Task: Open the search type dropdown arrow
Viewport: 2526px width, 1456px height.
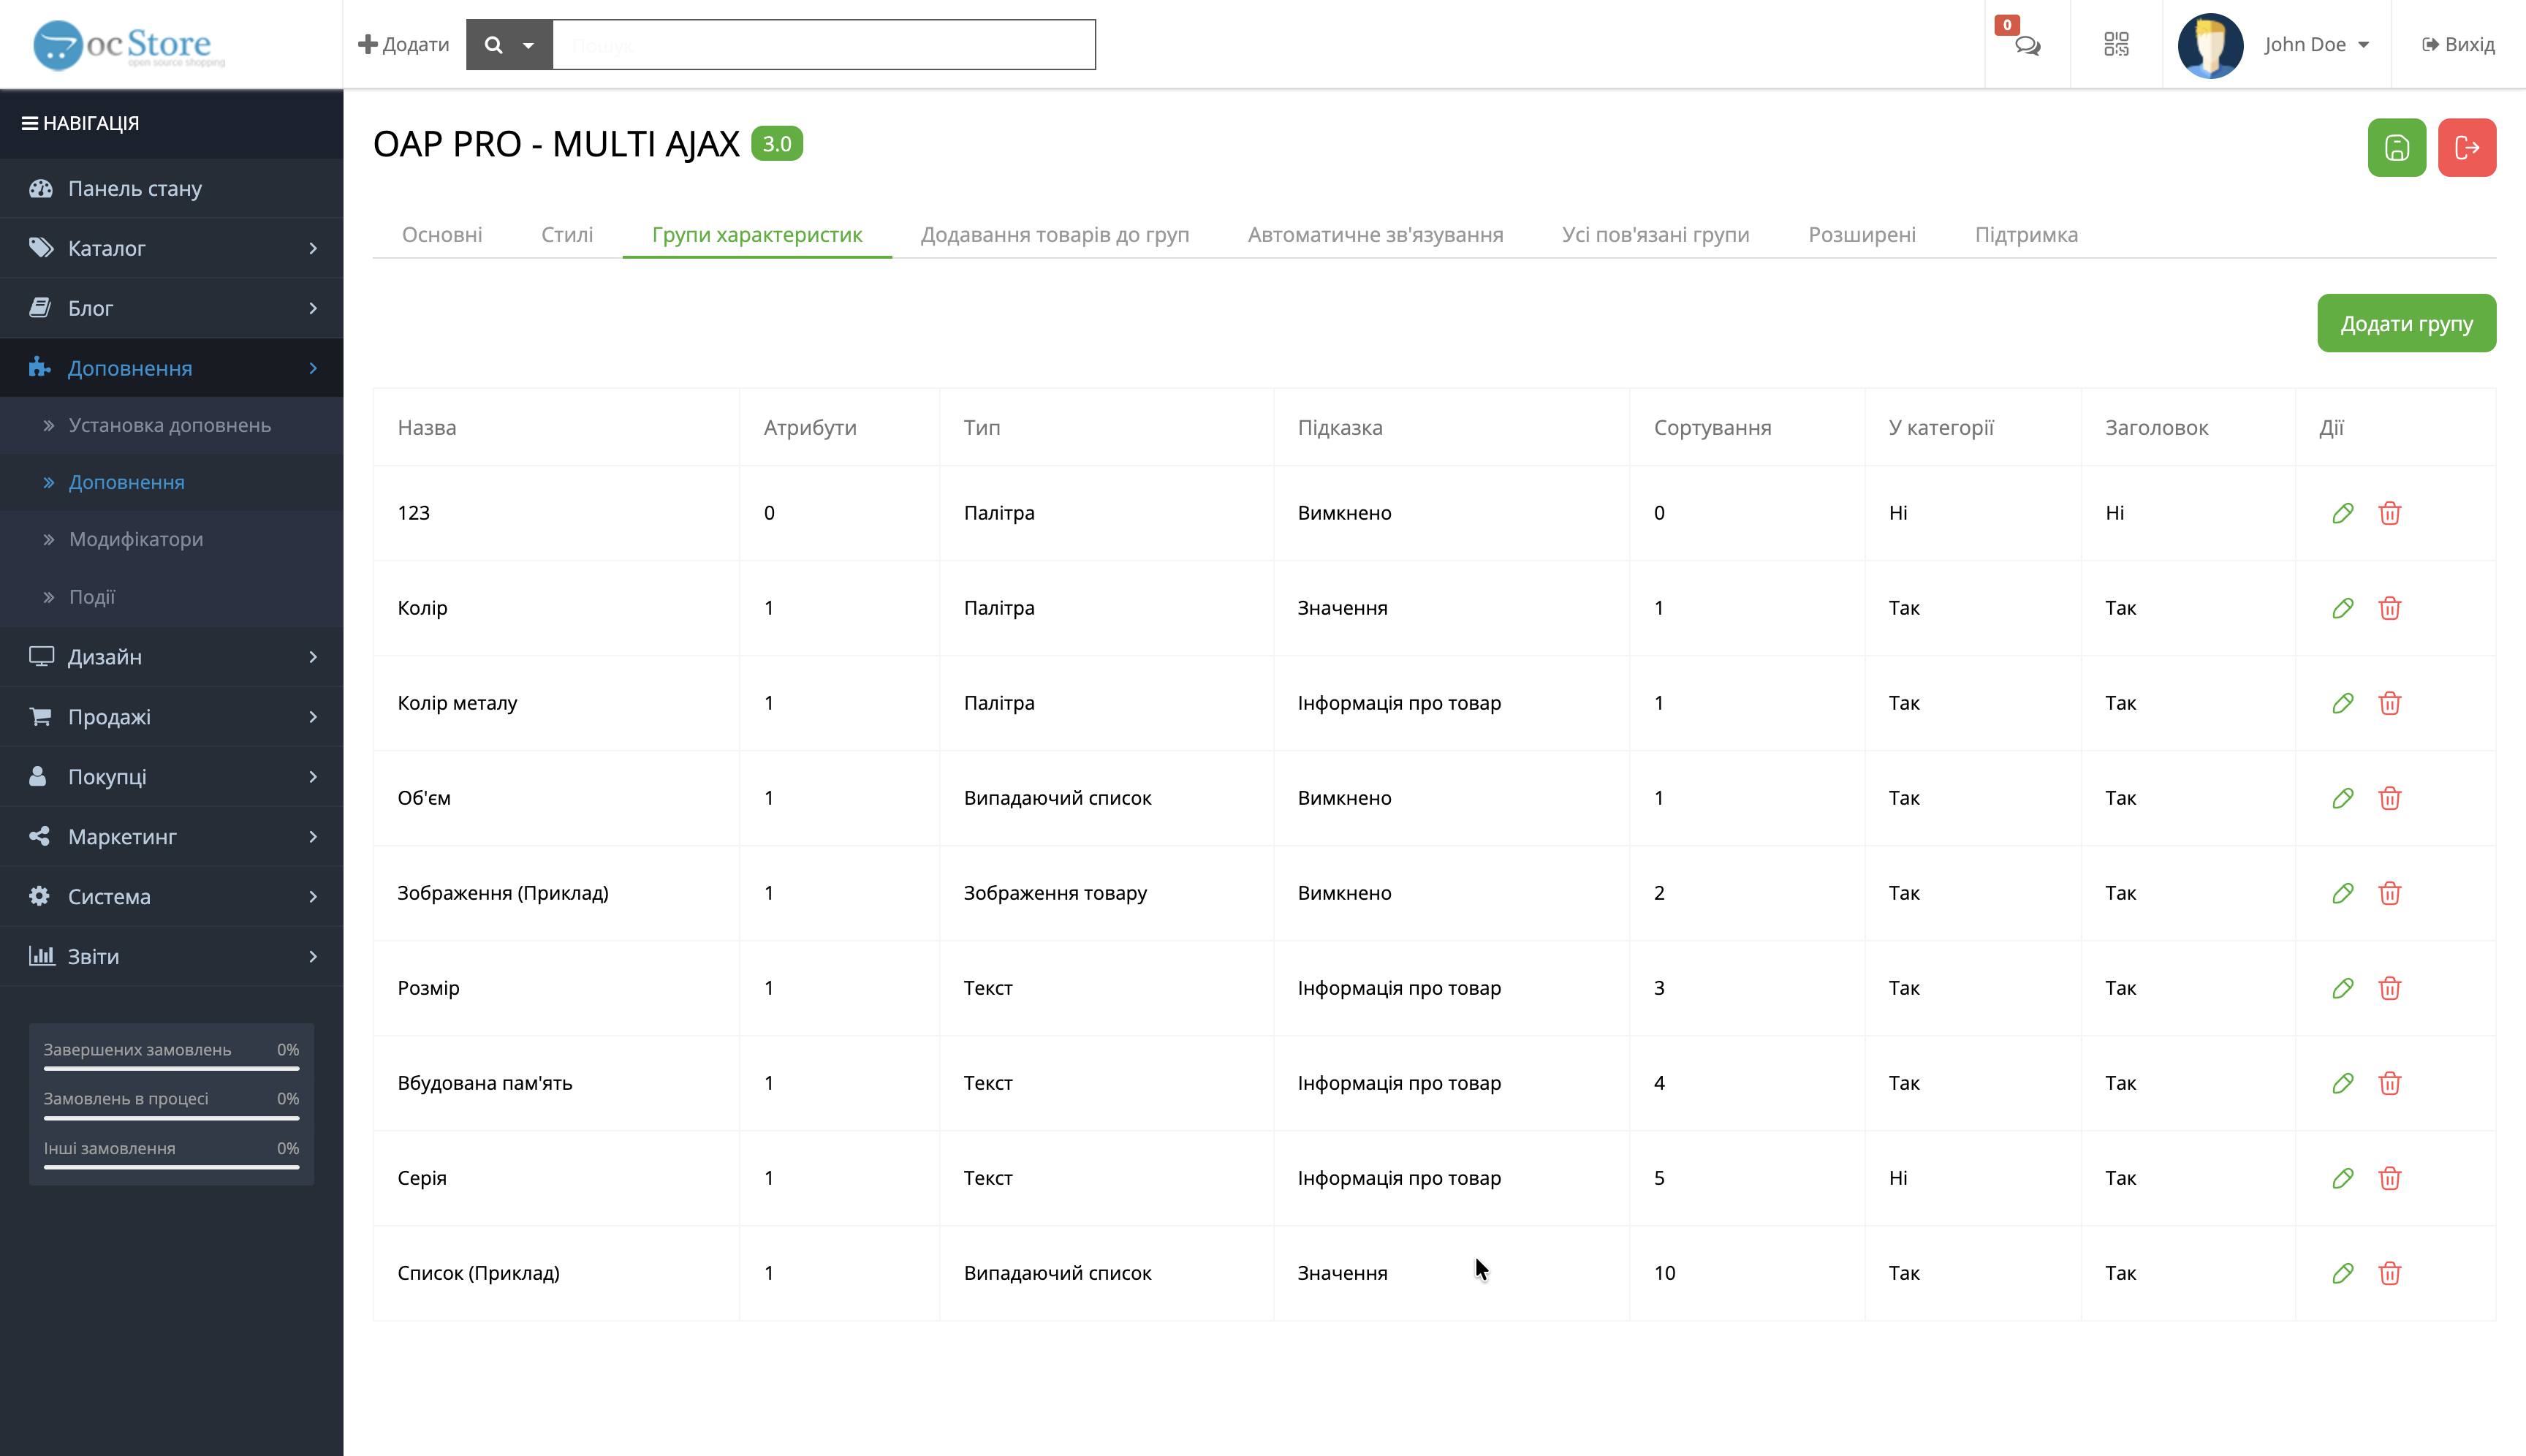Action: [528, 45]
